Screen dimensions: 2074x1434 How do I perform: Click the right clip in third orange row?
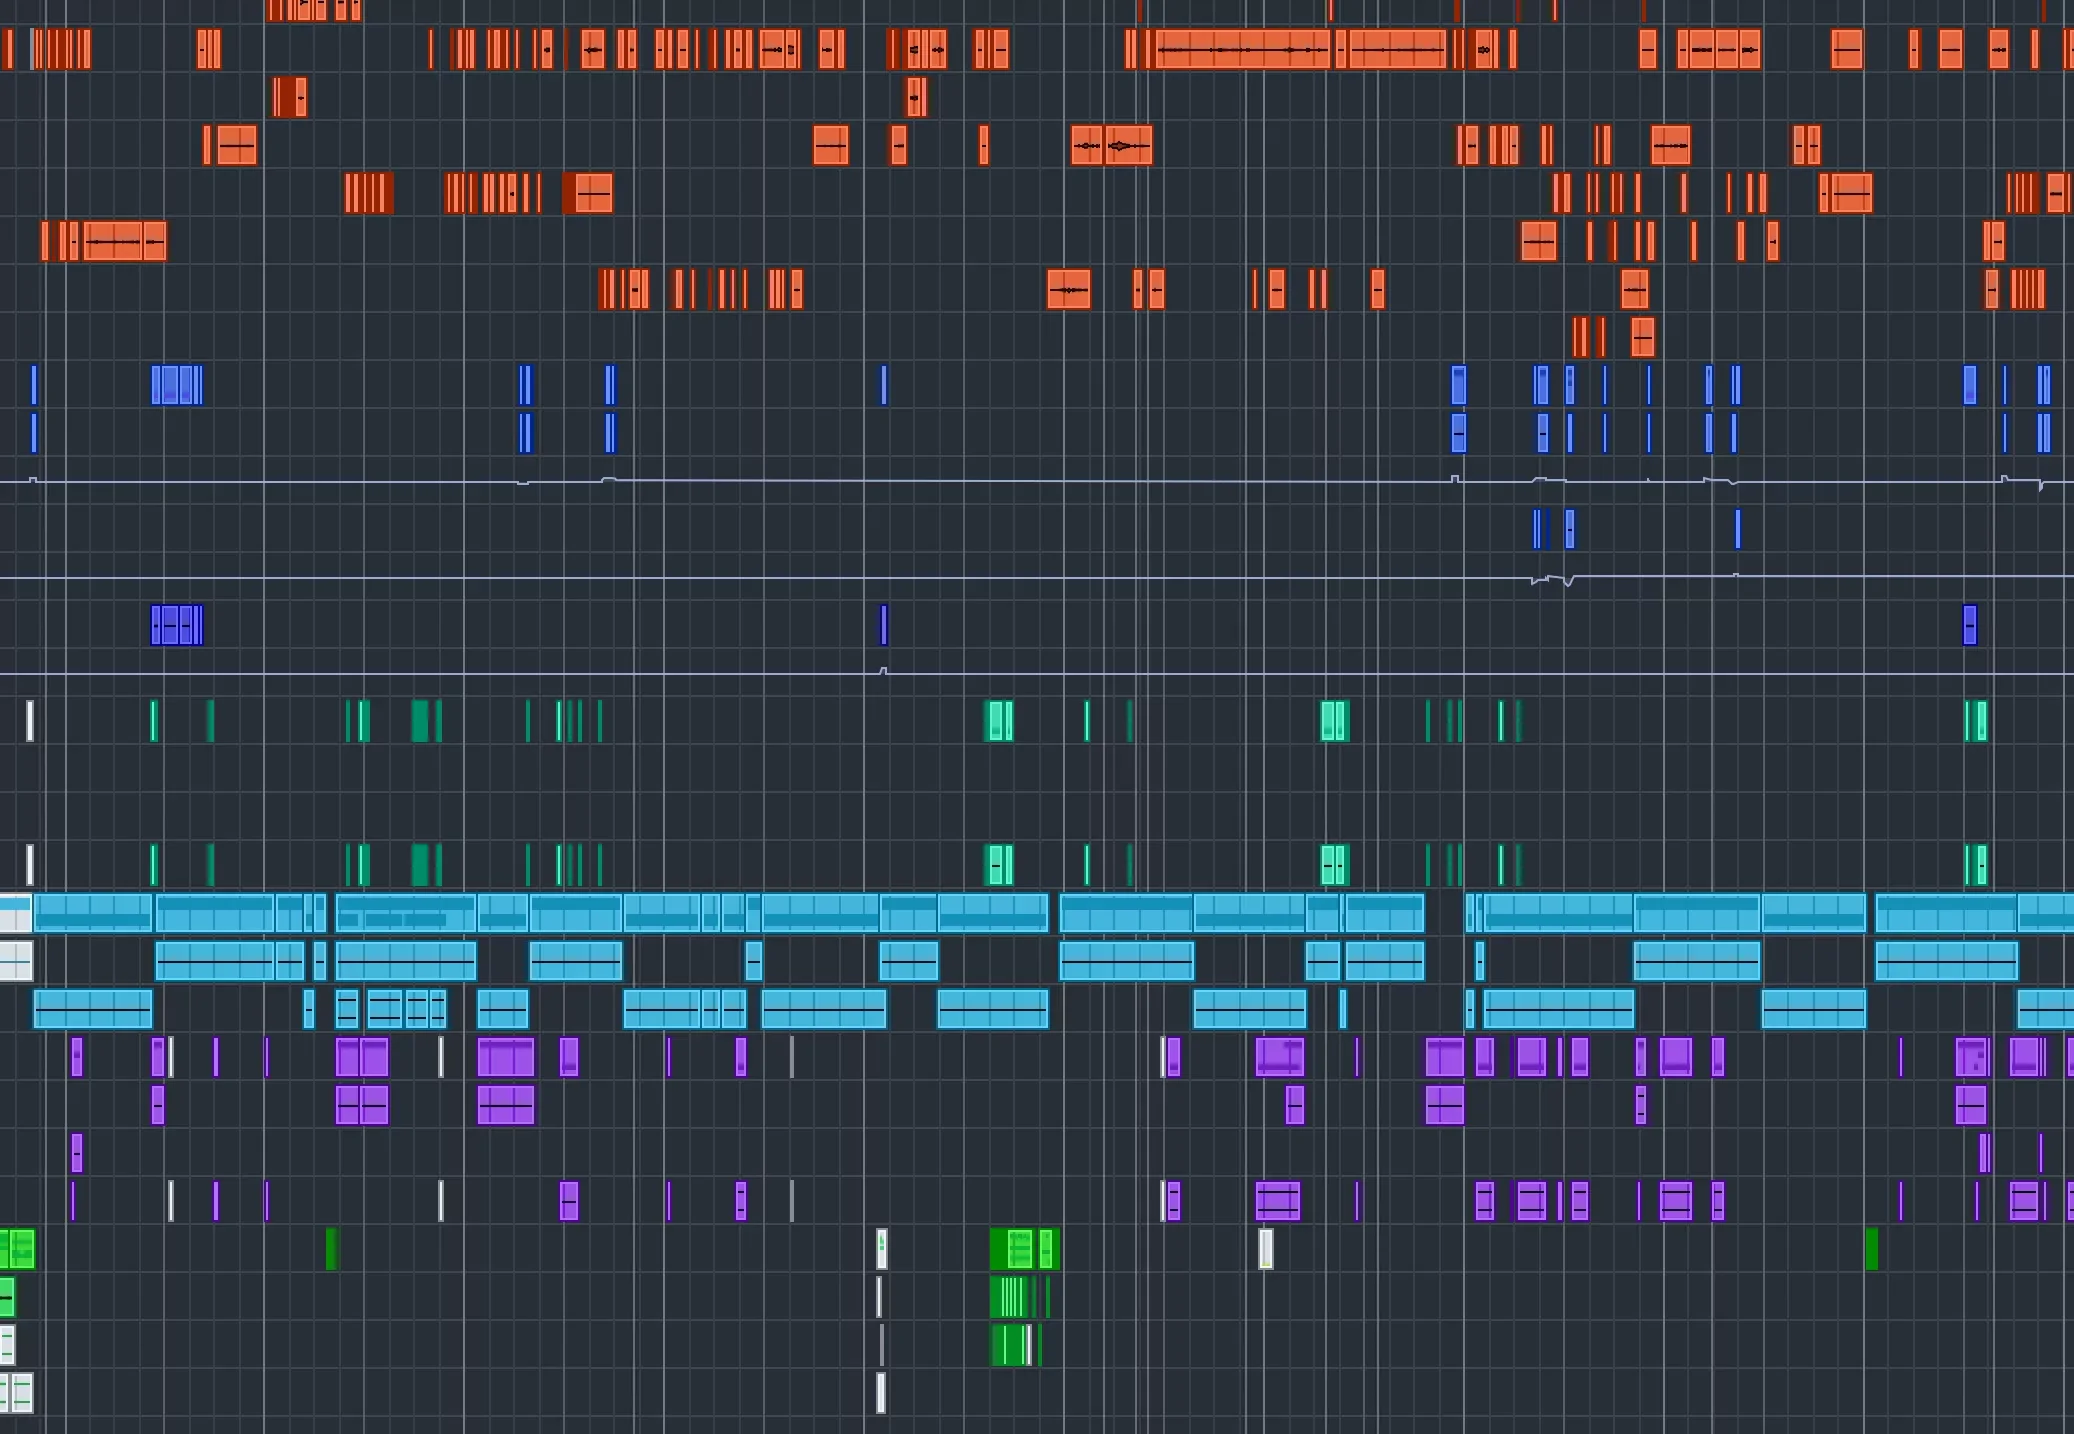(915, 97)
